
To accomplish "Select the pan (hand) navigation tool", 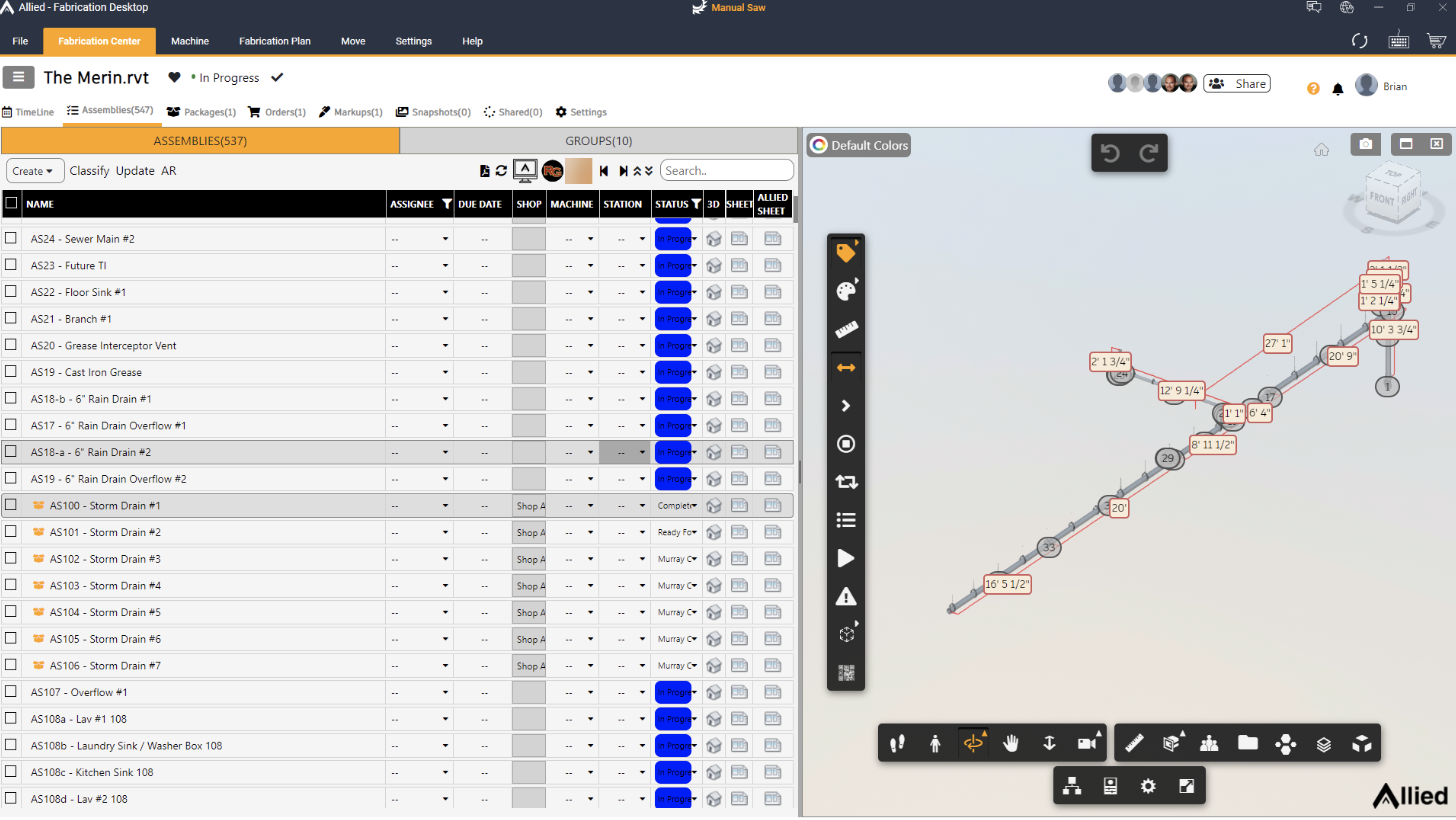I will tap(1010, 743).
